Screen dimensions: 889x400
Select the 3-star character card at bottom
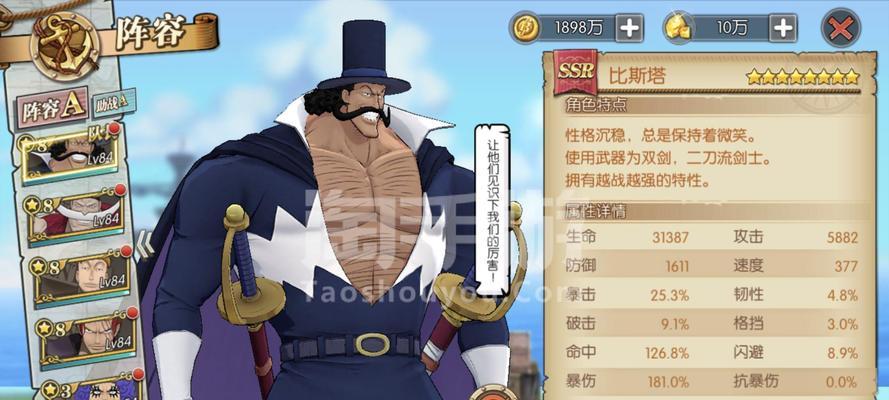click(x=91, y=387)
